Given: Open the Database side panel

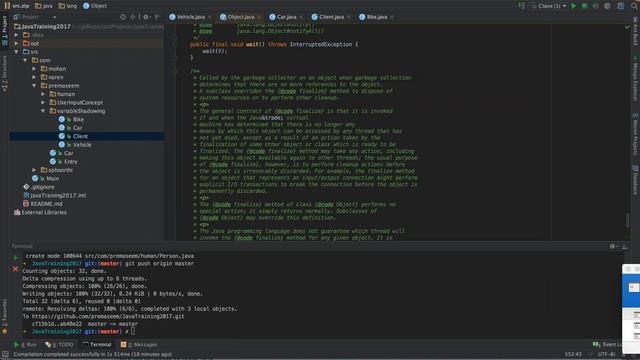Looking at the screenshot, I should coord(636,180).
